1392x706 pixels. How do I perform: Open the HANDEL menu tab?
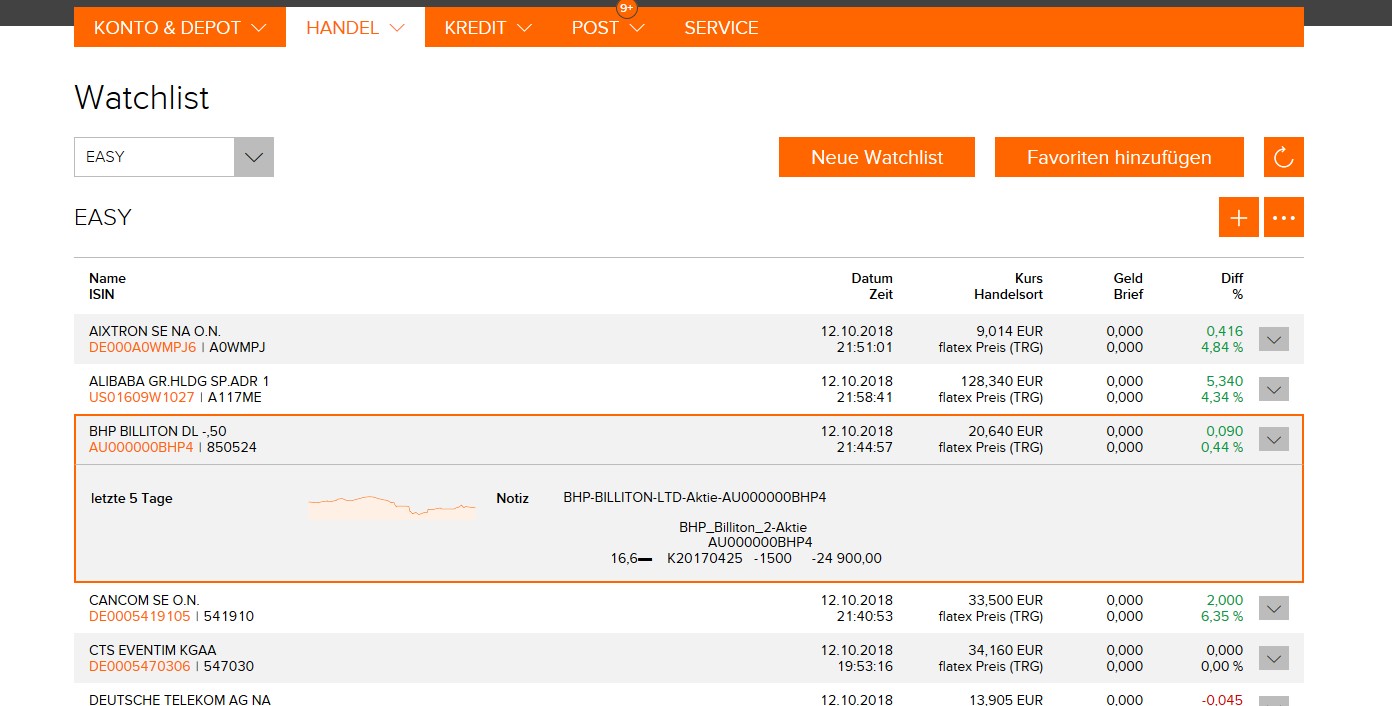[x=355, y=28]
